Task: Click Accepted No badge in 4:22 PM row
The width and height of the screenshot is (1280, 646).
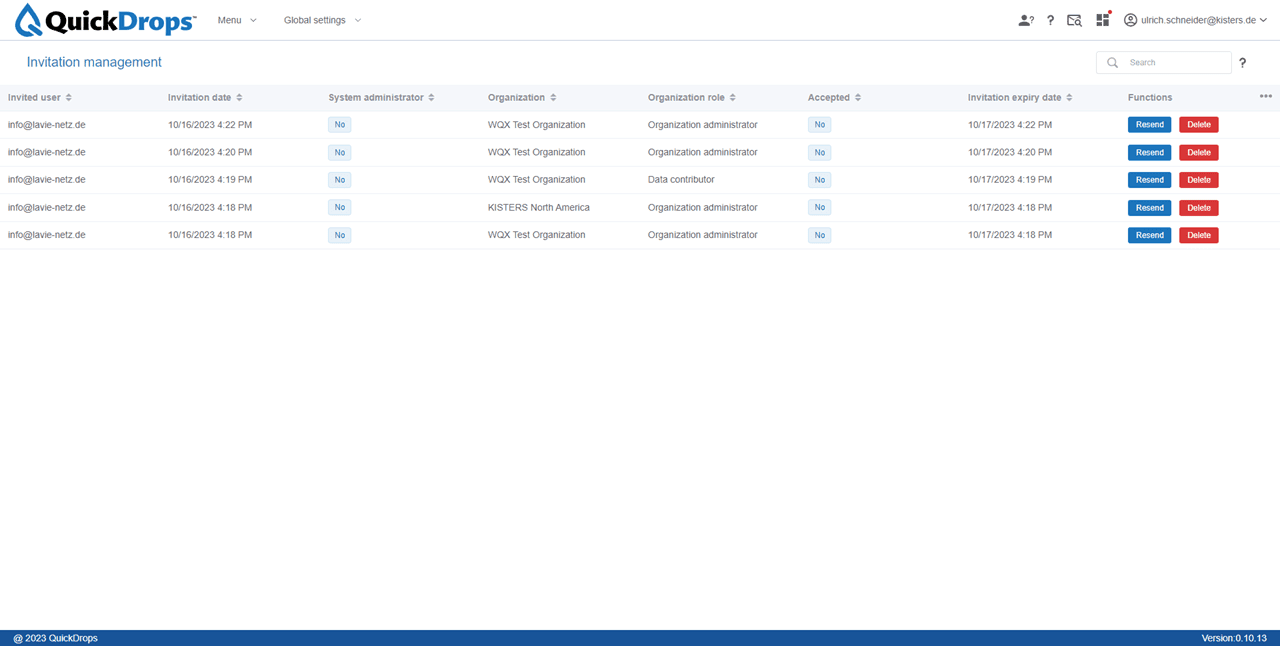Action: (x=820, y=125)
